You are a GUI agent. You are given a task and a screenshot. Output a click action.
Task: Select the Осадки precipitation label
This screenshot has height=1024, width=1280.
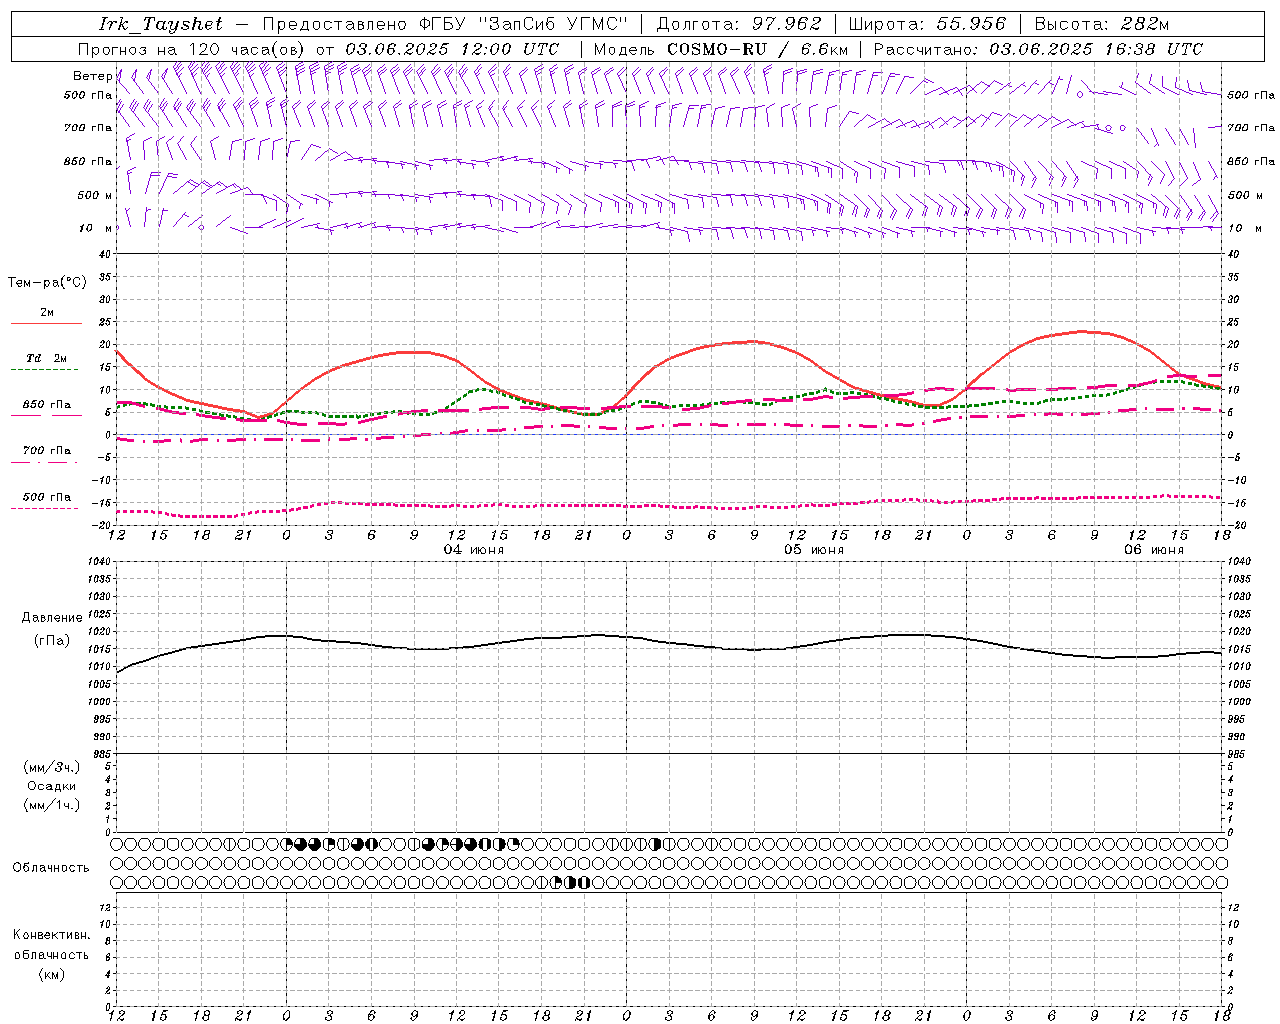click(52, 786)
